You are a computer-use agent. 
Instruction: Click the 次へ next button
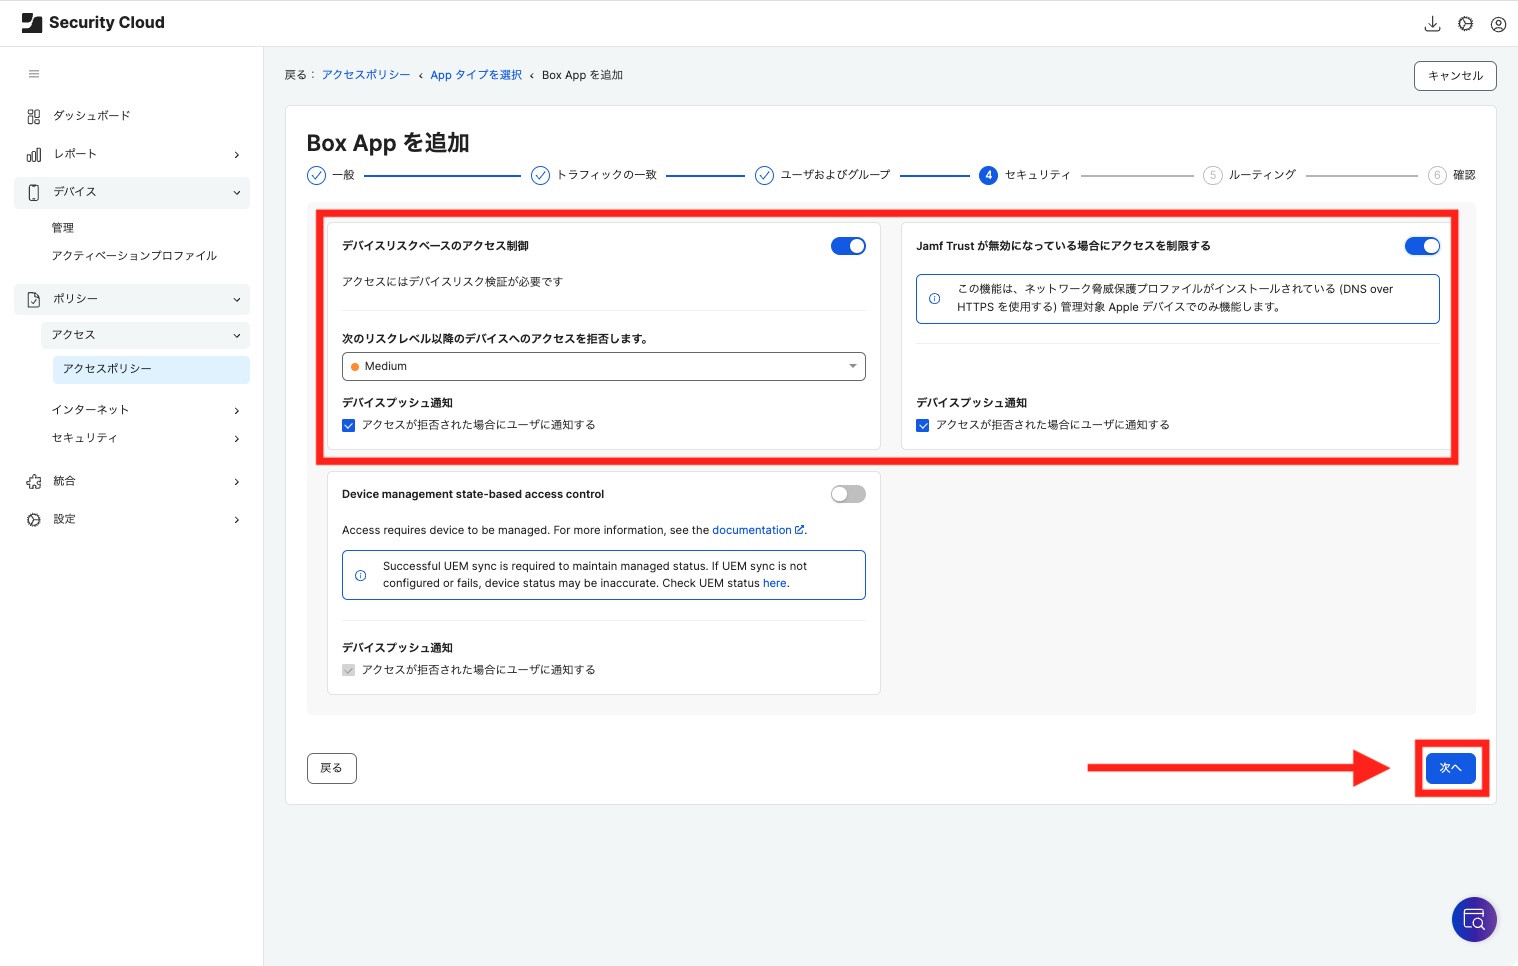[x=1451, y=768]
